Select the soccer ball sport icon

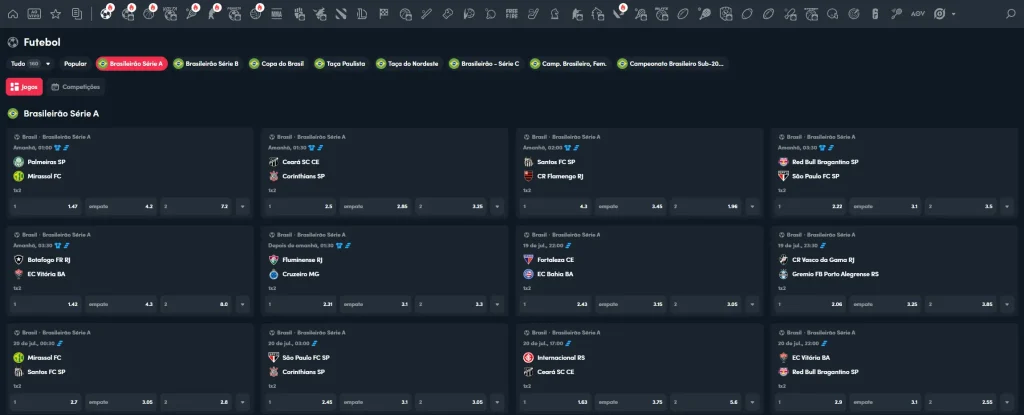click(106, 14)
